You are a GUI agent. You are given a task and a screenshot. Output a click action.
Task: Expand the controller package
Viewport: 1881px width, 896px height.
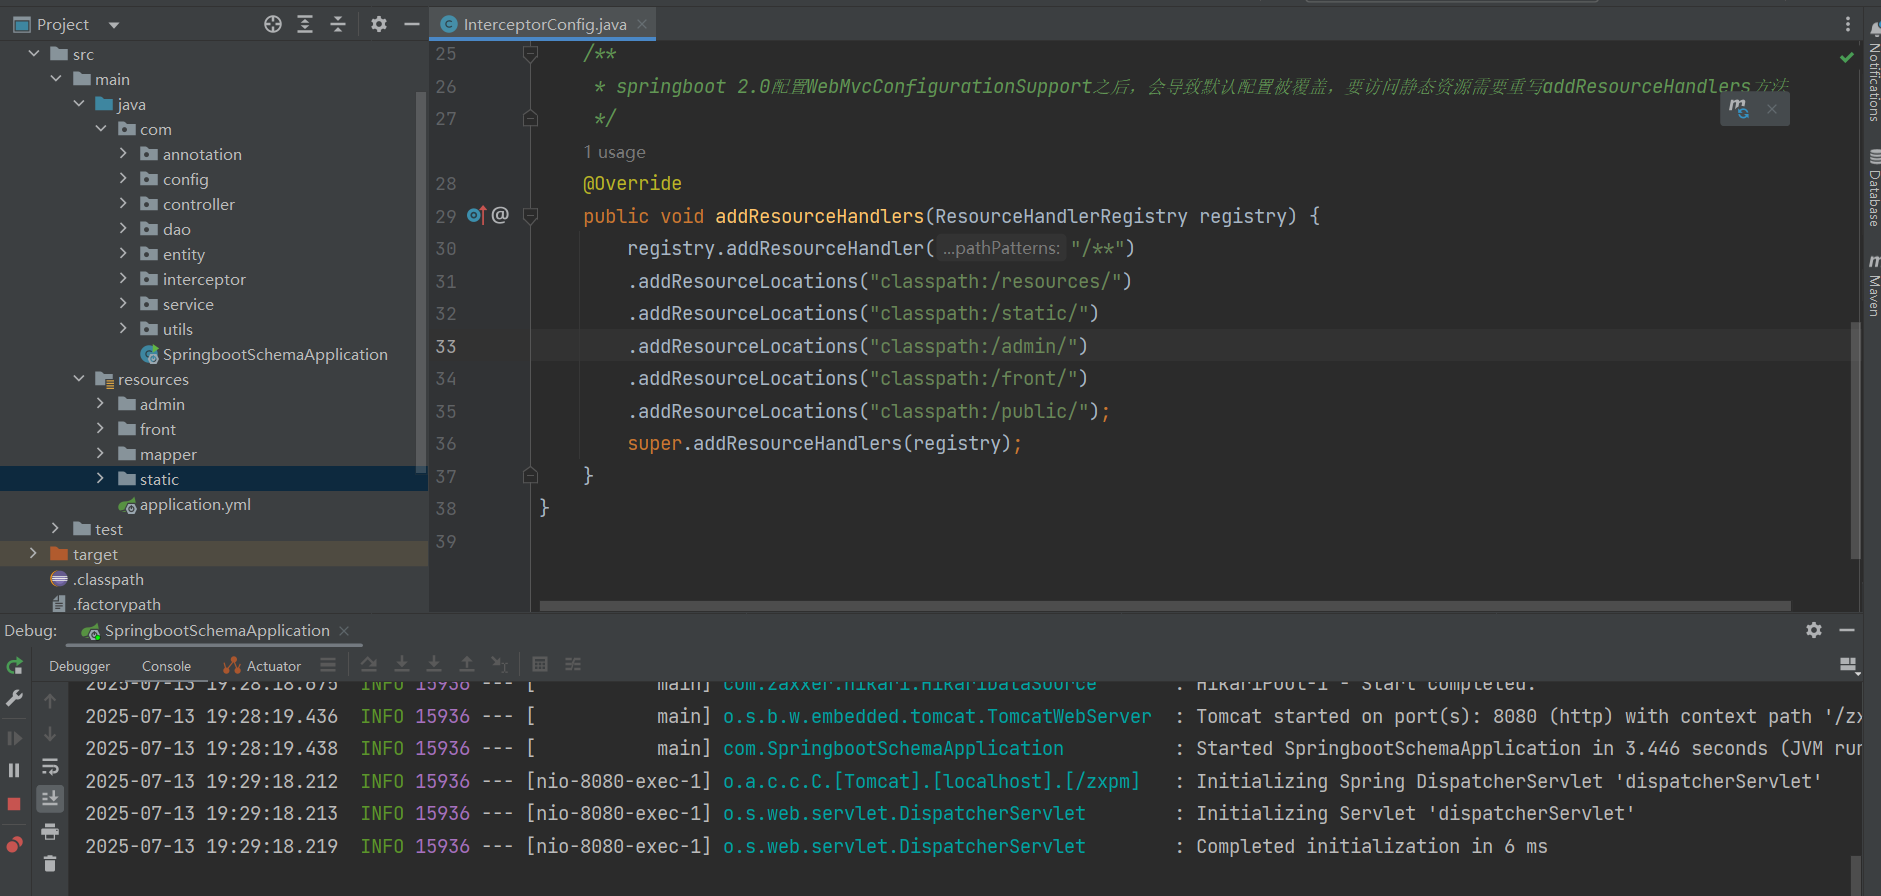click(x=123, y=203)
